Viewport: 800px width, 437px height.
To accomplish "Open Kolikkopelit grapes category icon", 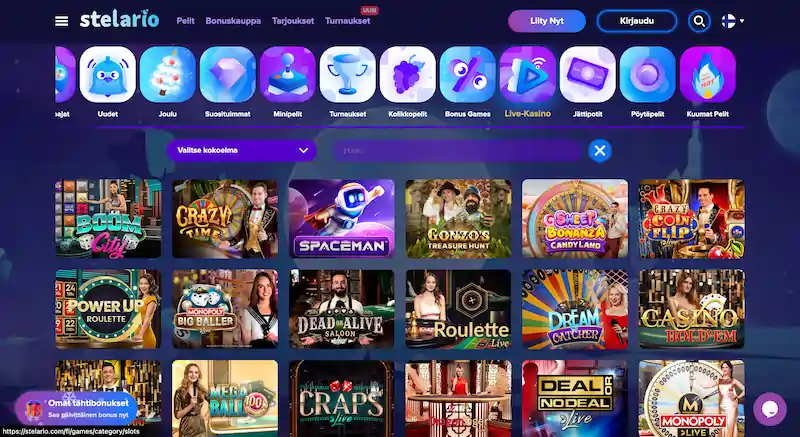I will (x=408, y=74).
